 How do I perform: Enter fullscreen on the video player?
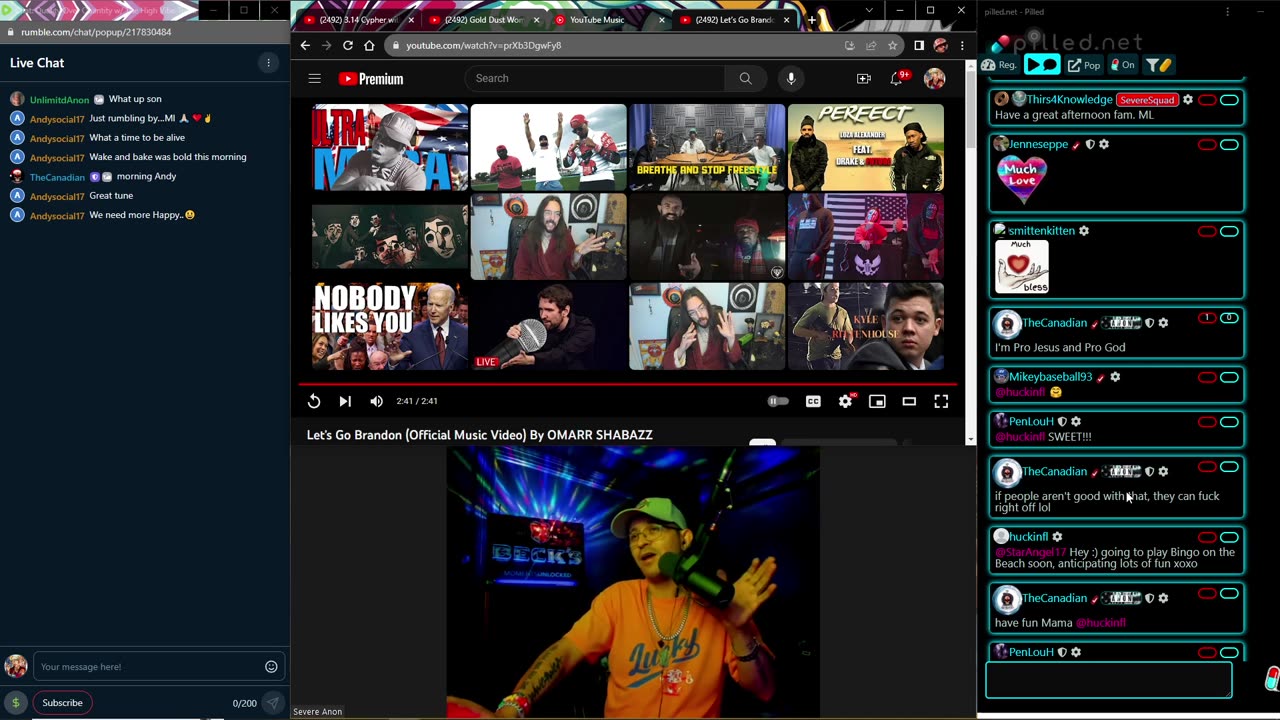pos(941,401)
